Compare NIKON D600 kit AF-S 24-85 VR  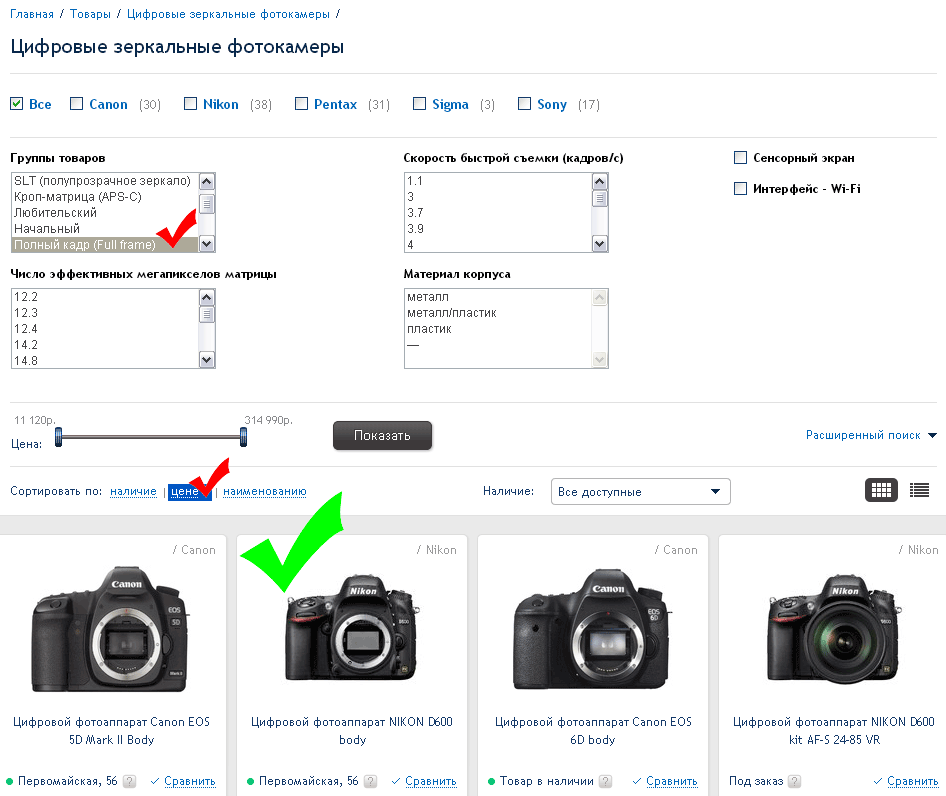[x=912, y=781]
